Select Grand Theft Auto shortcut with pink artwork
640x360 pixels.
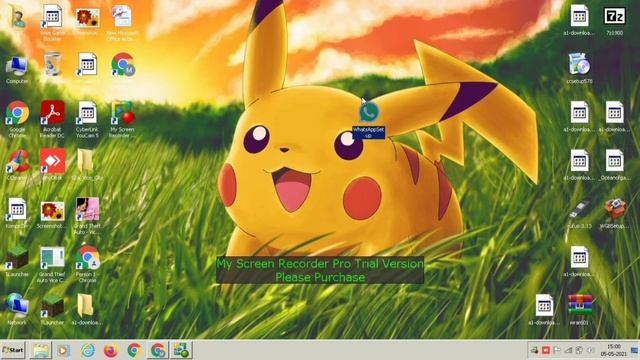point(87,216)
